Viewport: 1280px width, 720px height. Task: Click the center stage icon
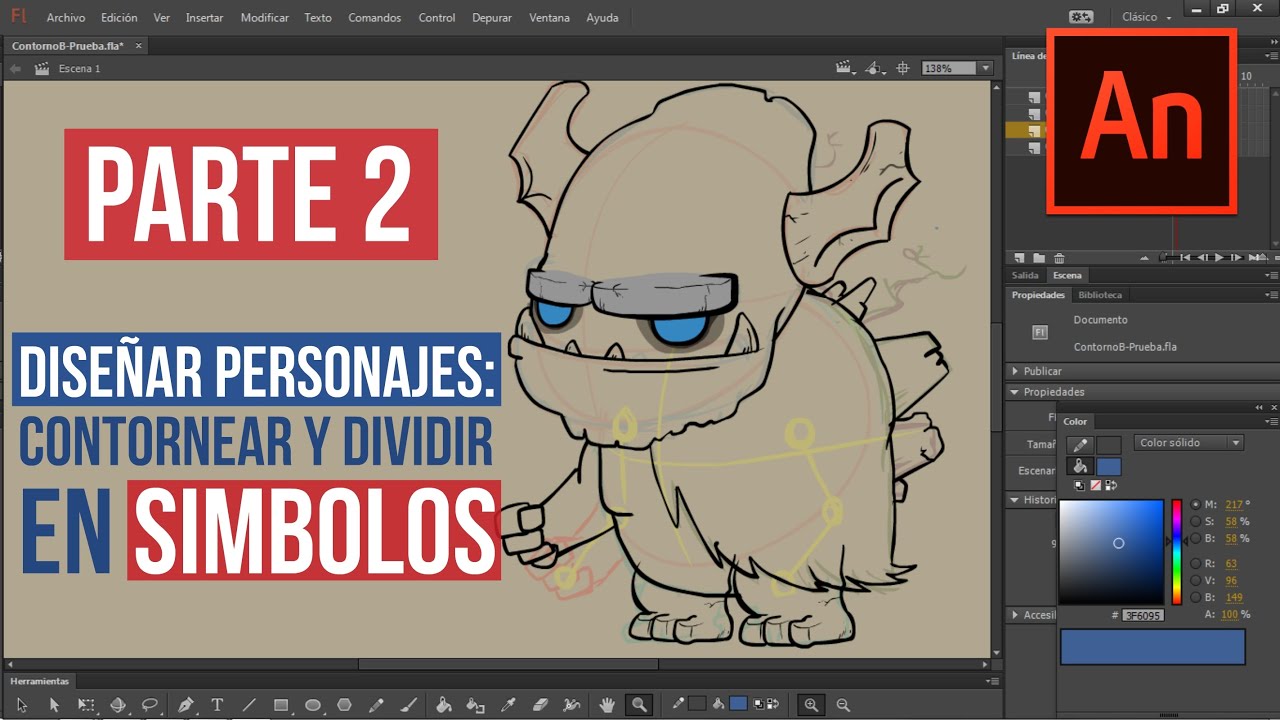[903, 68]
